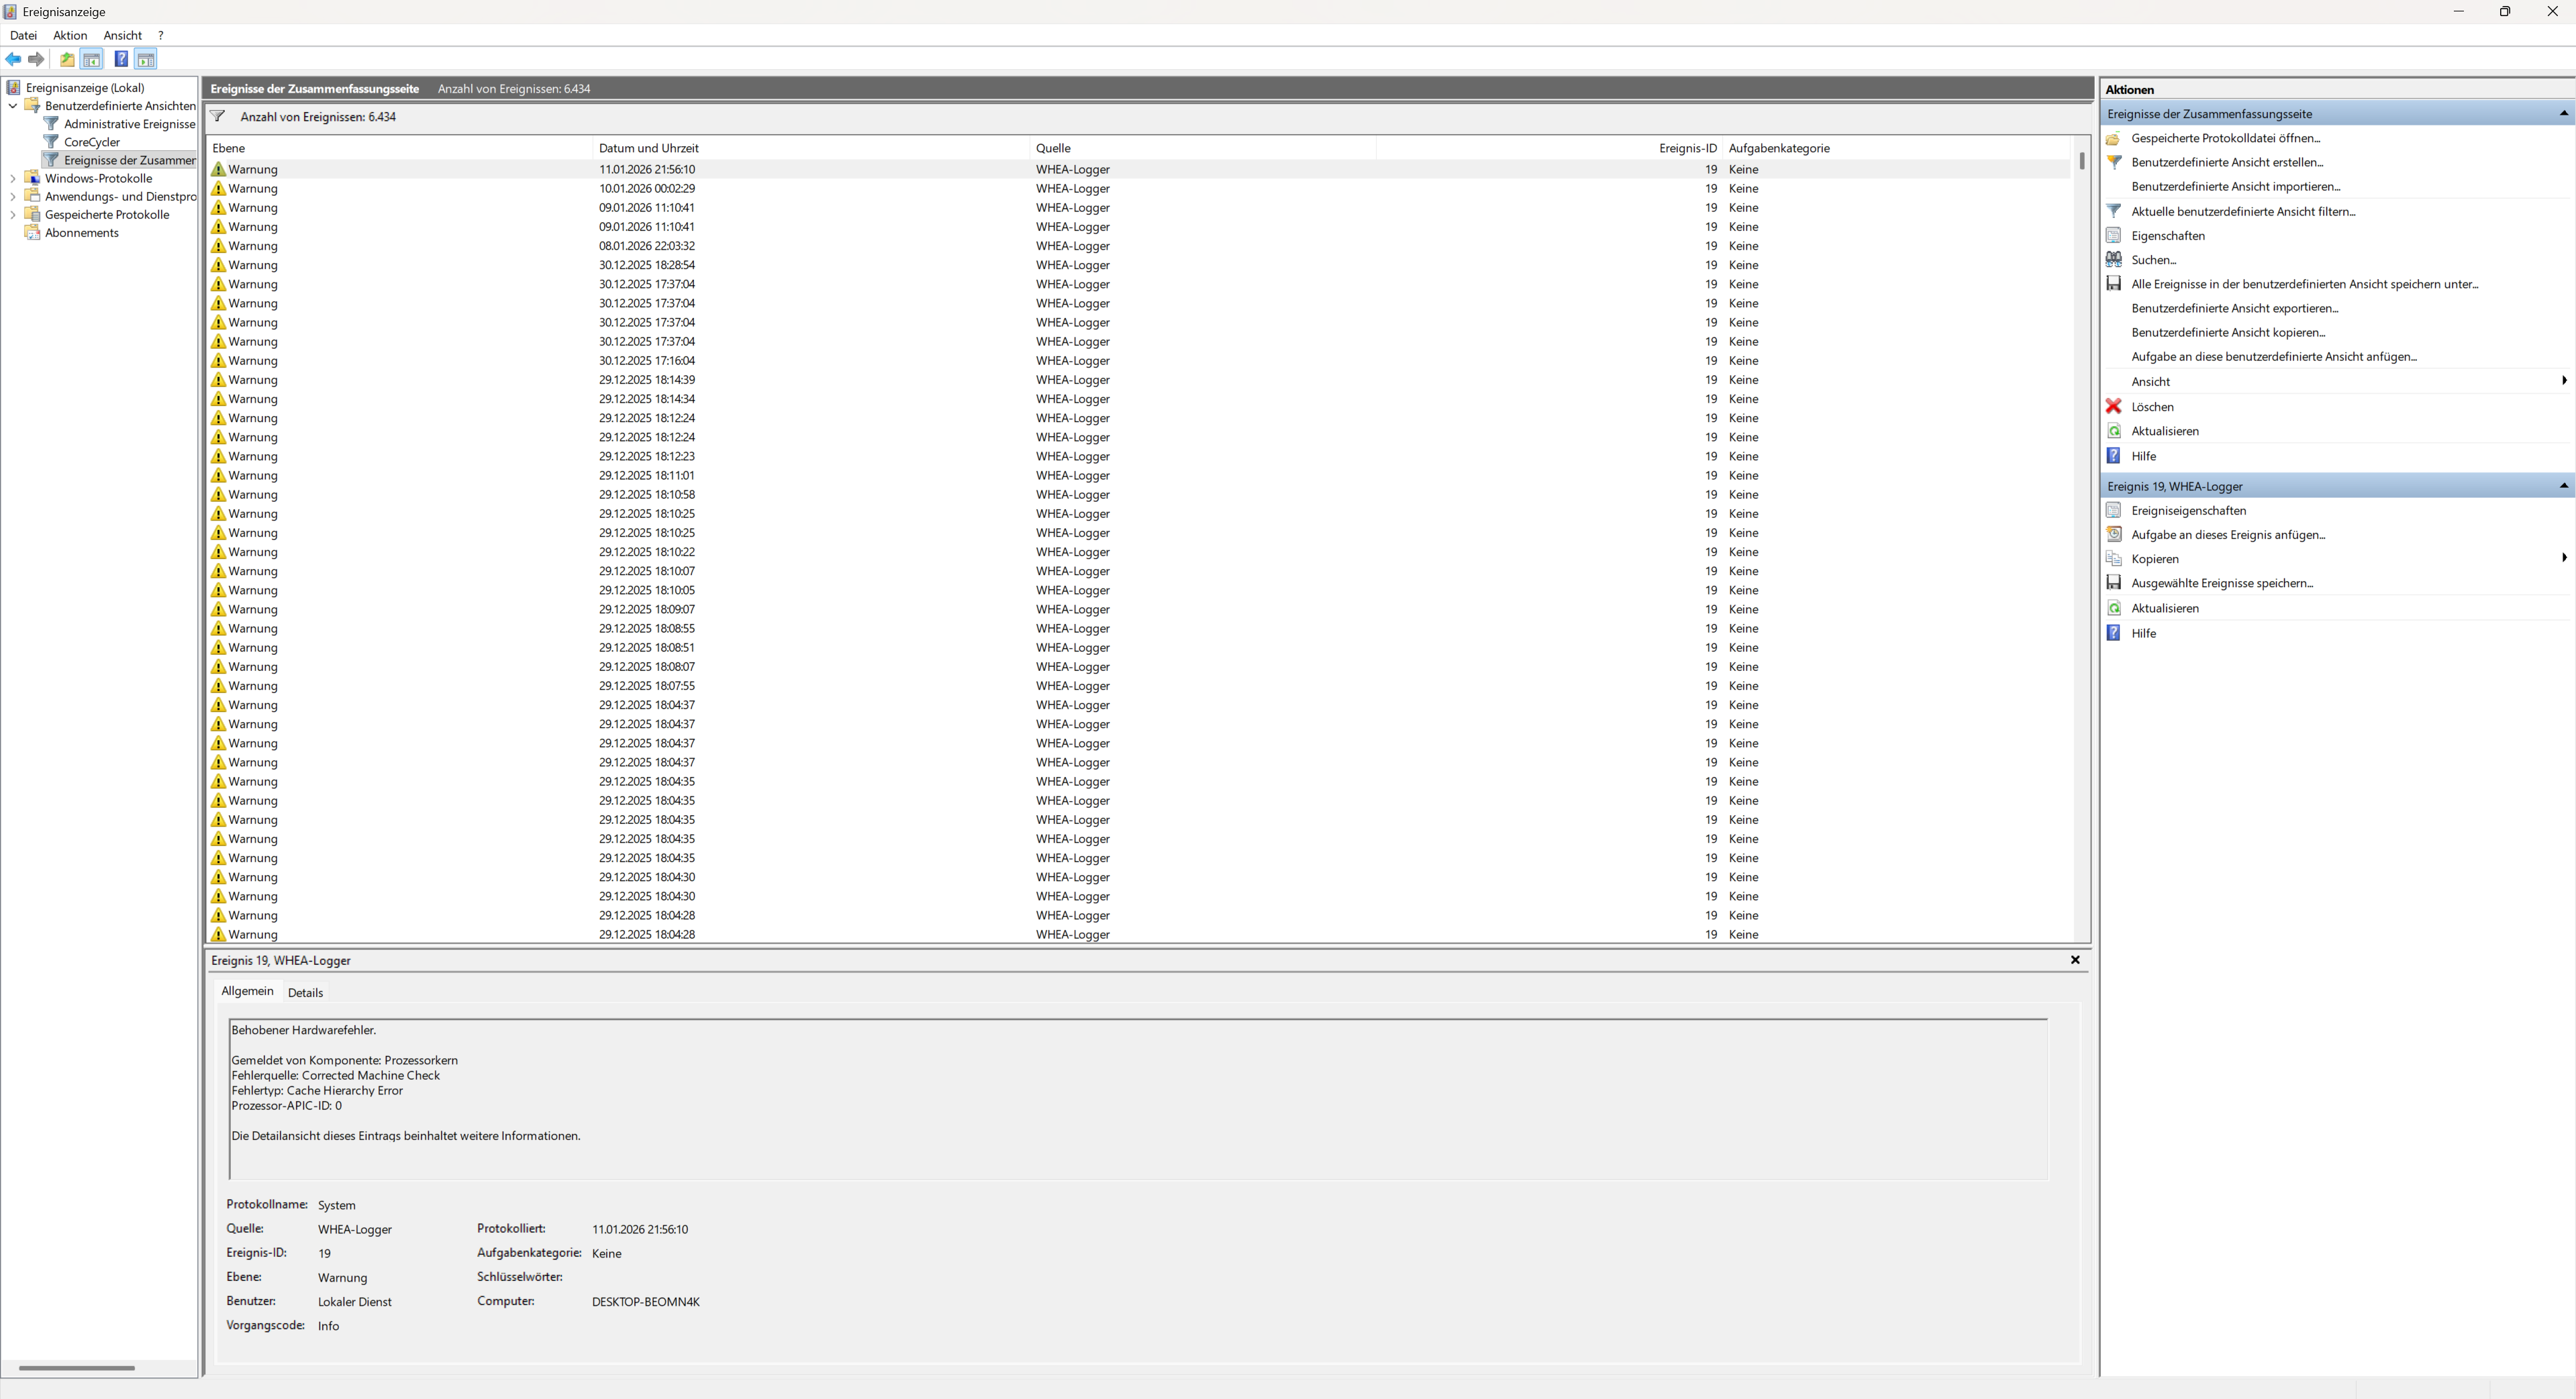Viewport: 2576px width, 1399px height.
Task: Open the Aktion menu
Action: pos(70,35)
